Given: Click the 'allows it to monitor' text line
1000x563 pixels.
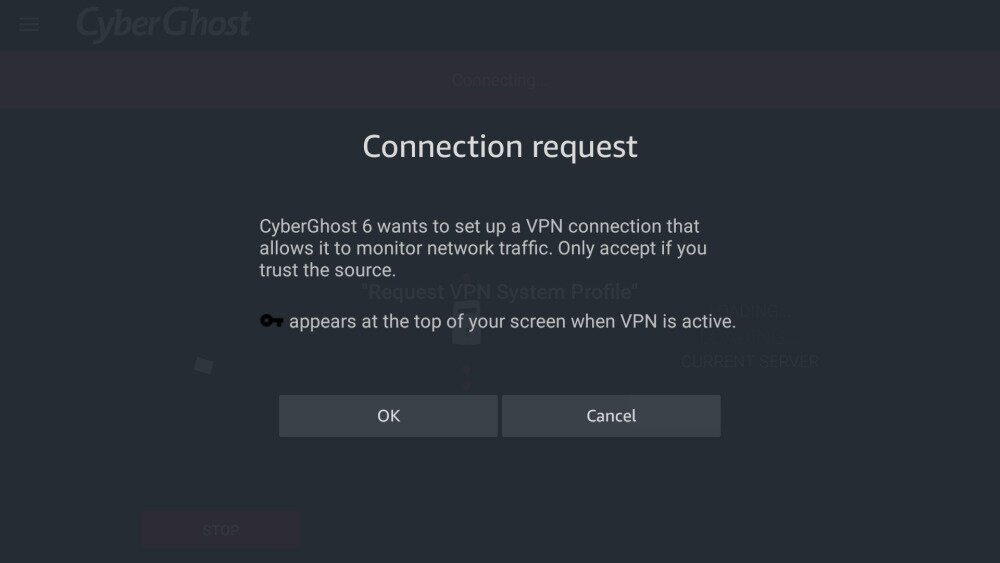Looking at the screenshot, I should point(483,248).
